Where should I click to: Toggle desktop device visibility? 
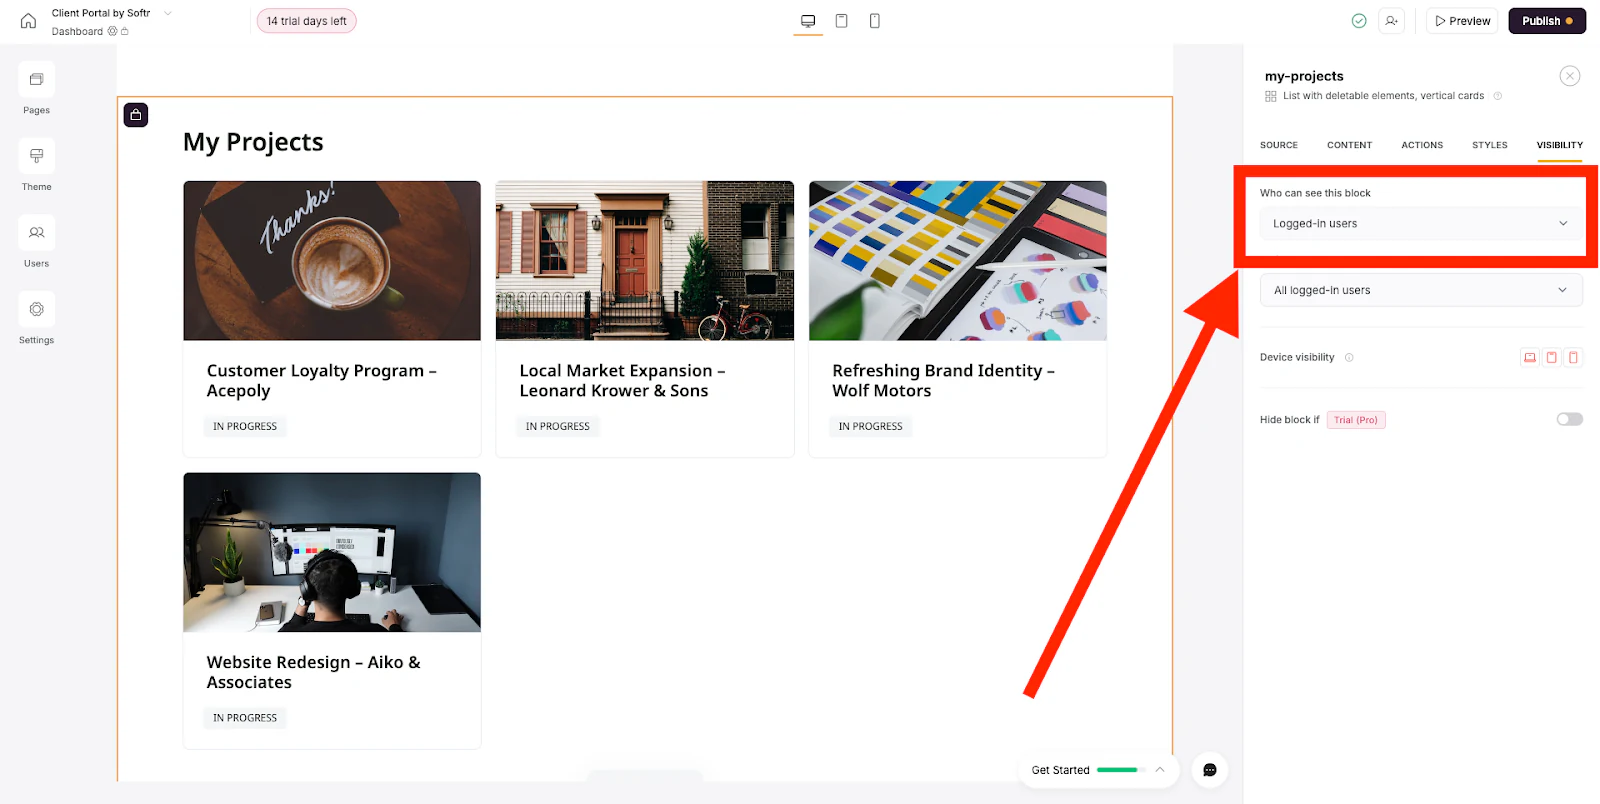[1530, 357]
